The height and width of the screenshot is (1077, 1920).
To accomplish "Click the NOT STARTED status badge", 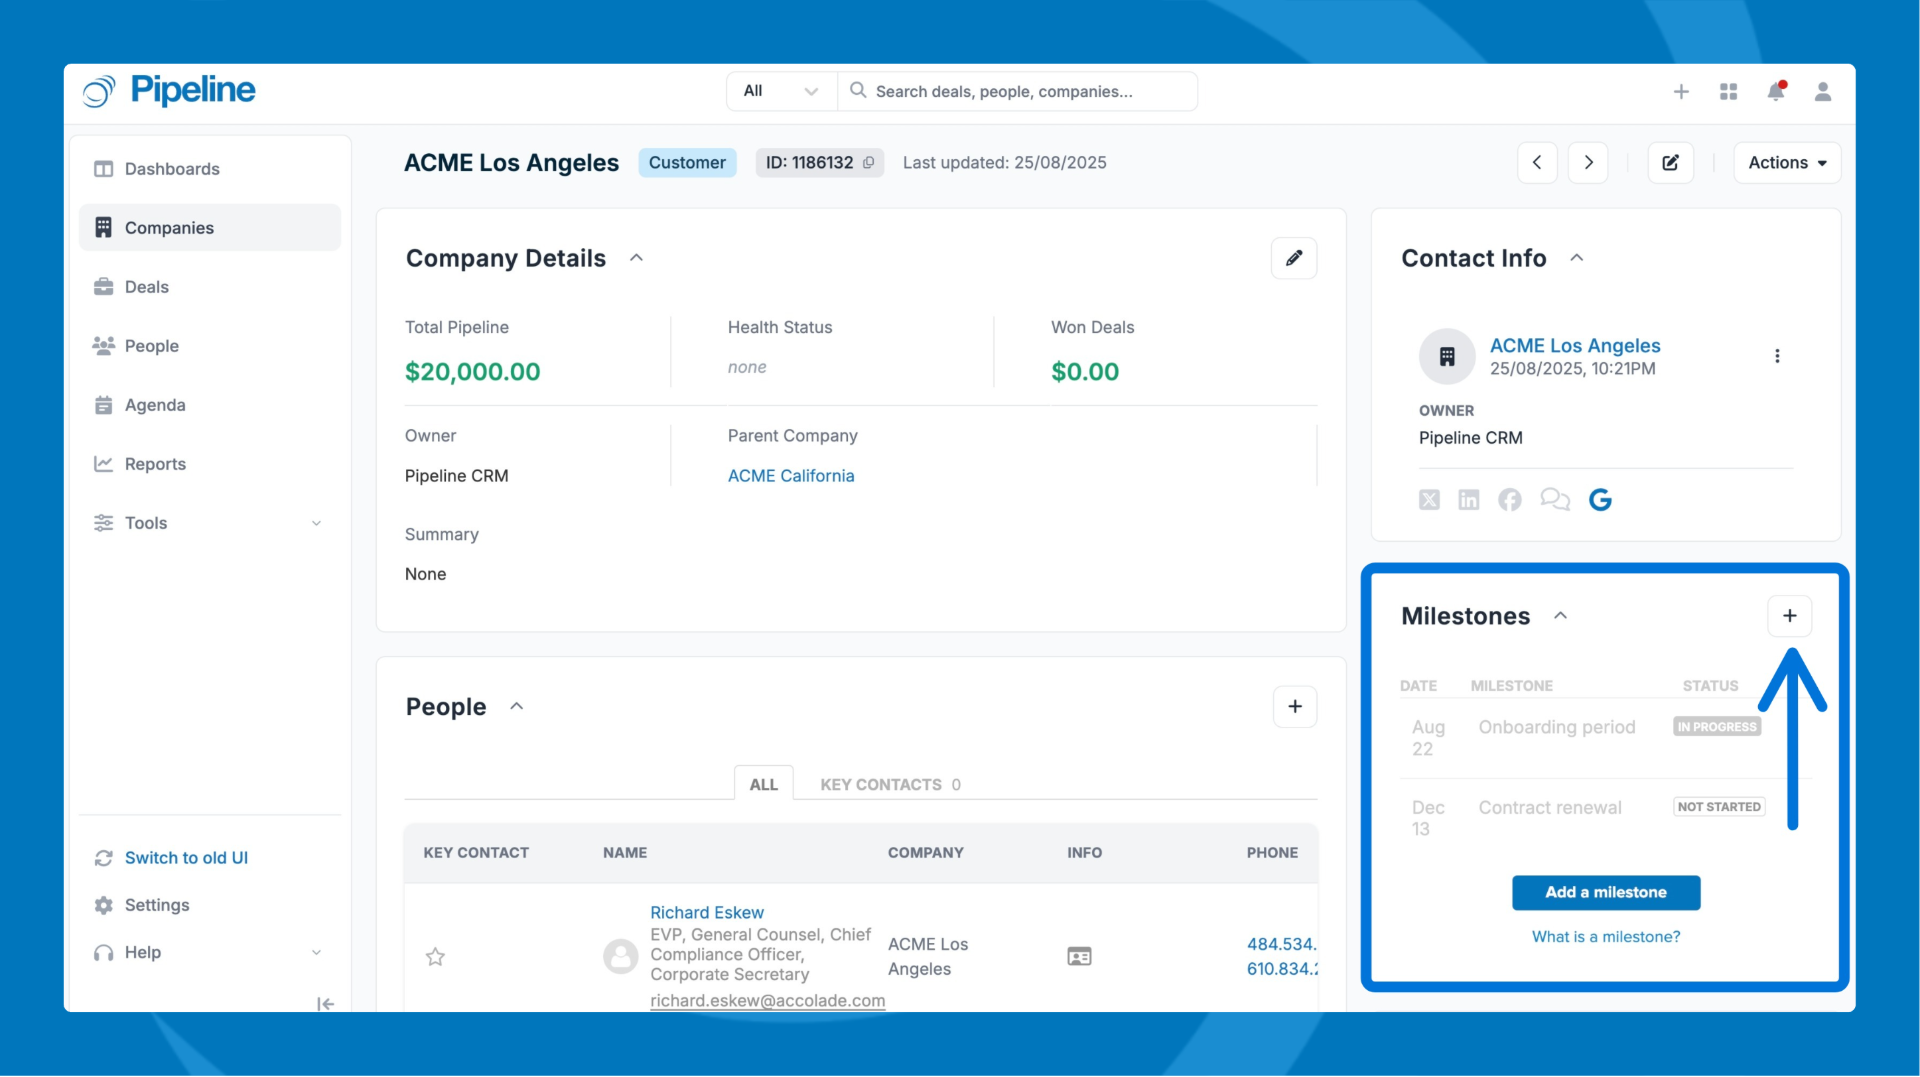I will click(1719, 807).
